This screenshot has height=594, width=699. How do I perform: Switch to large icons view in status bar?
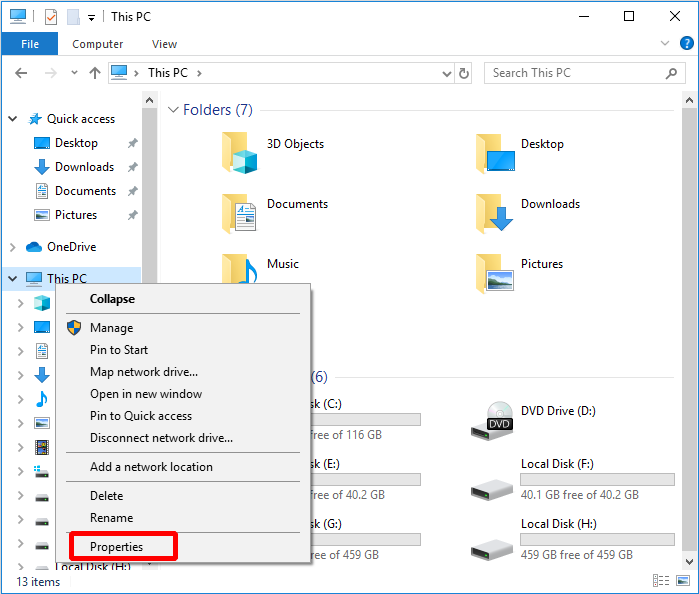[683, 580]
